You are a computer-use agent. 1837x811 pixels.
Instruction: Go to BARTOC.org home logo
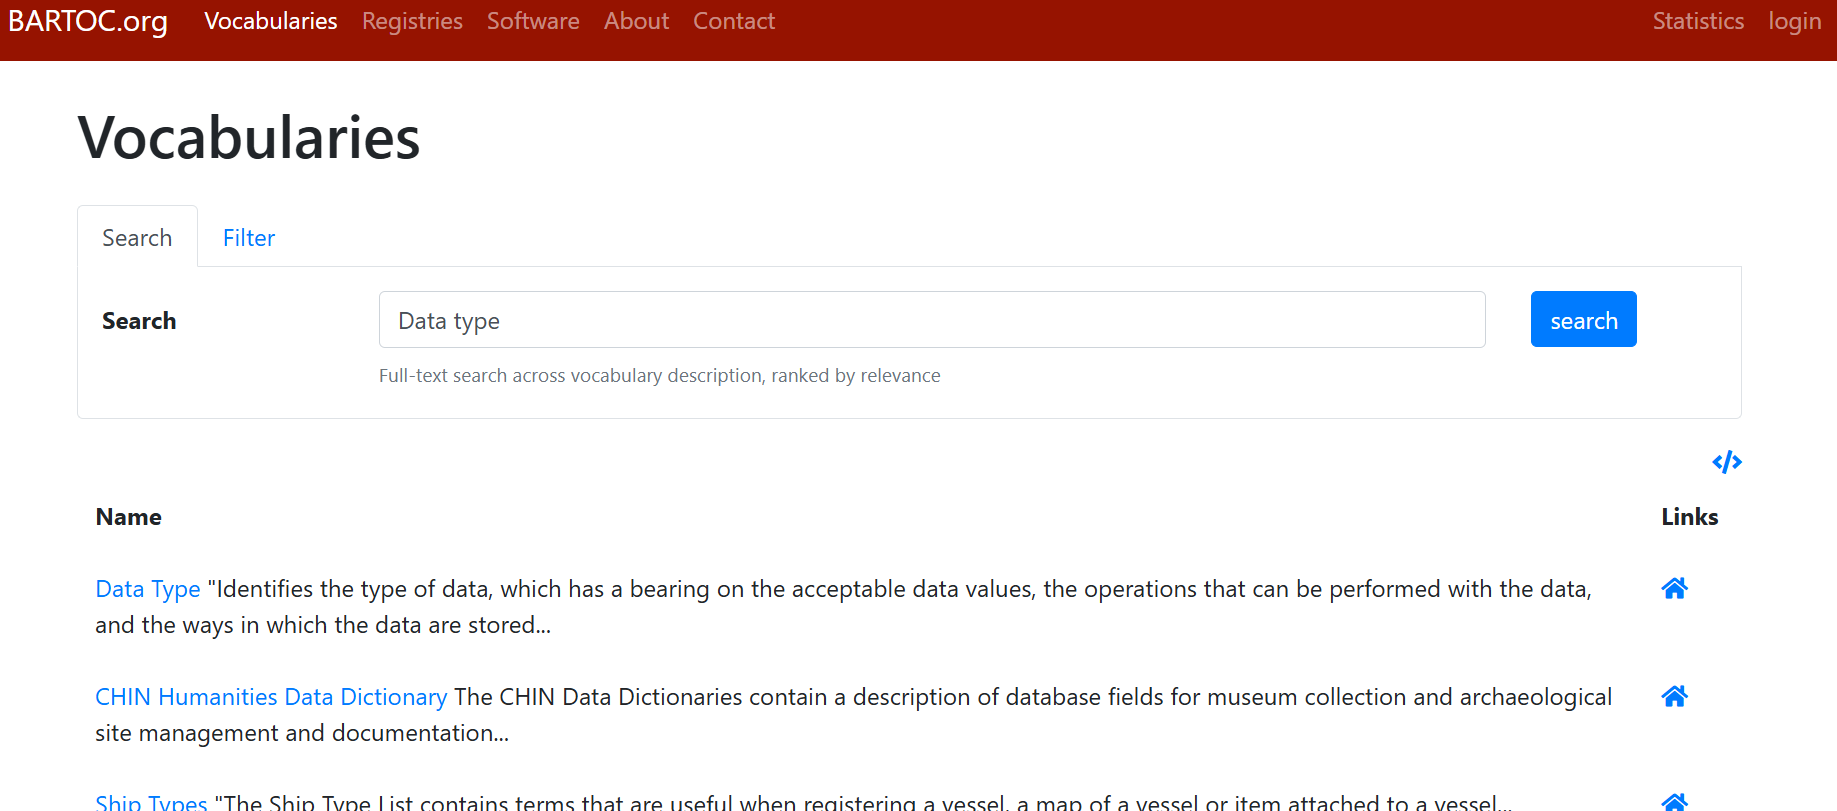[x=88, y=21]
